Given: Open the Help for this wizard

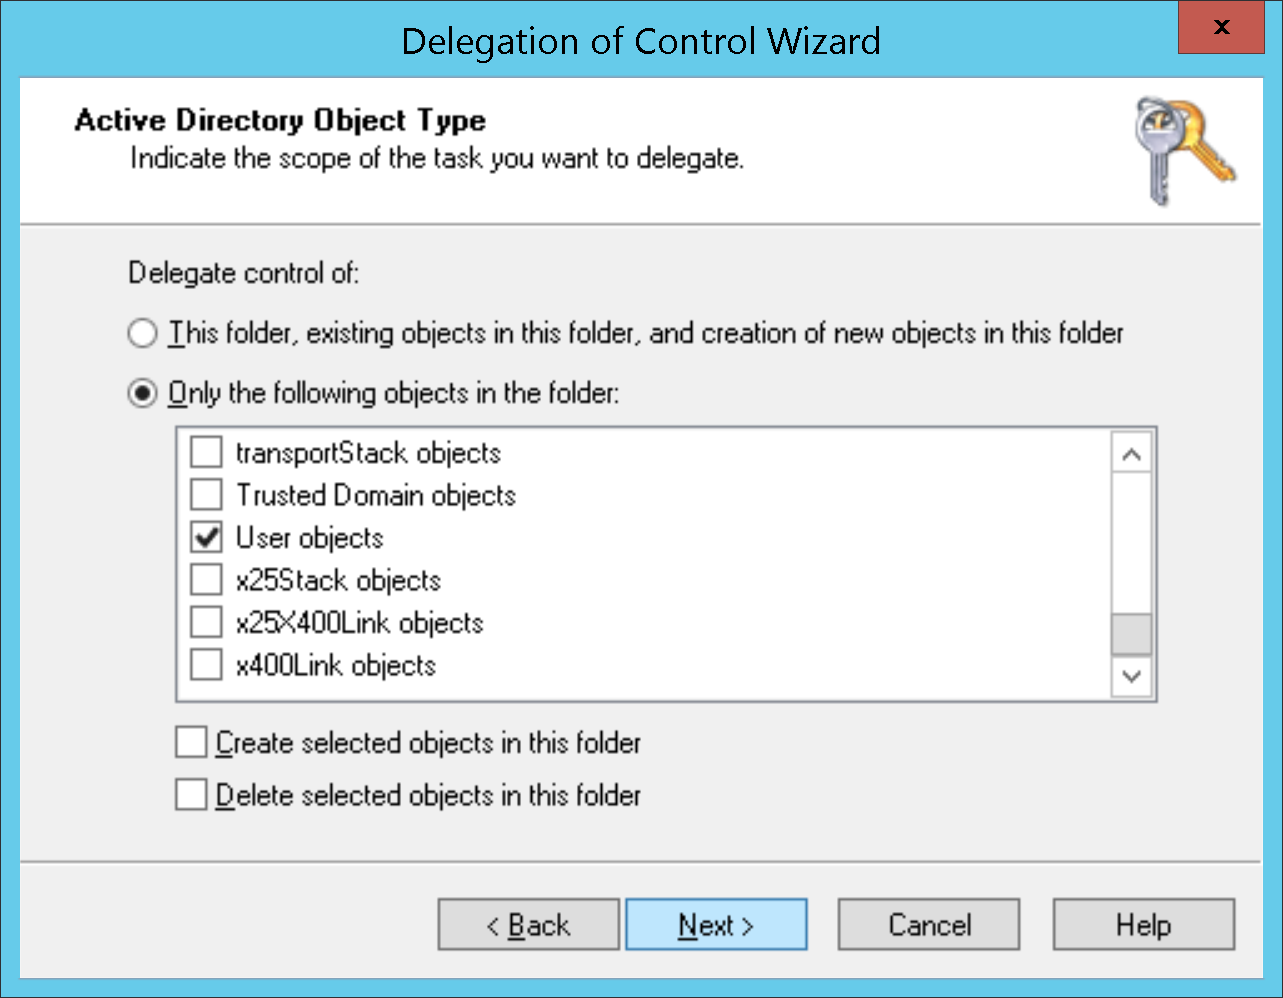Looking at the screenshot, I should coord(1144,925).
